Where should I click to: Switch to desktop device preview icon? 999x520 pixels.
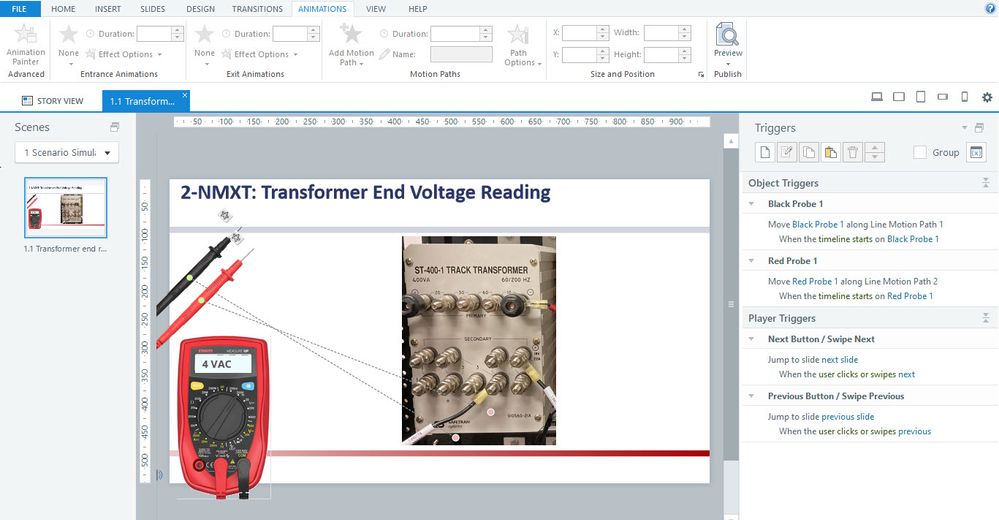point(877,97)
